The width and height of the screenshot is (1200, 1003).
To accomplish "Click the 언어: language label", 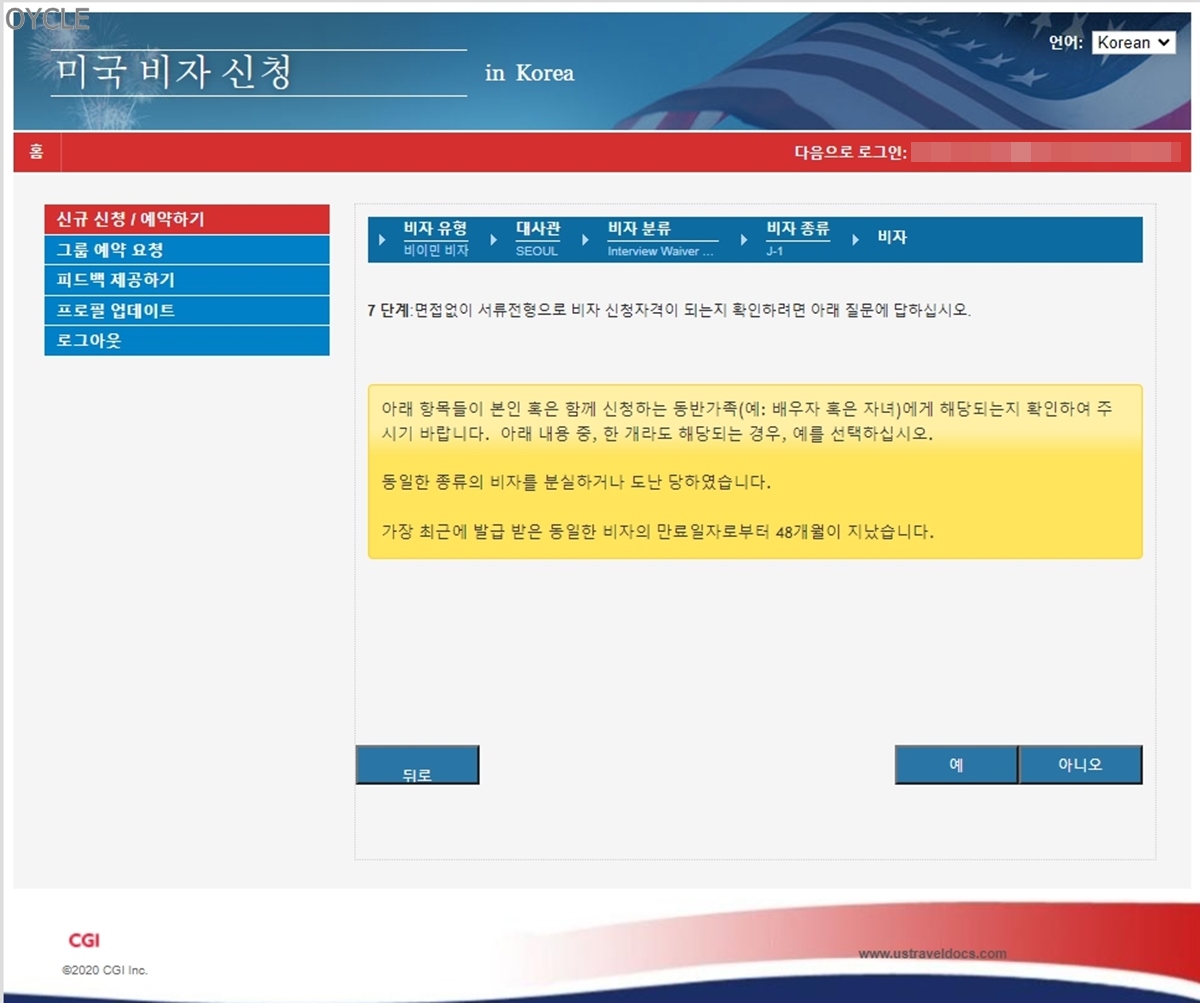I will (x=1067, y=43).
